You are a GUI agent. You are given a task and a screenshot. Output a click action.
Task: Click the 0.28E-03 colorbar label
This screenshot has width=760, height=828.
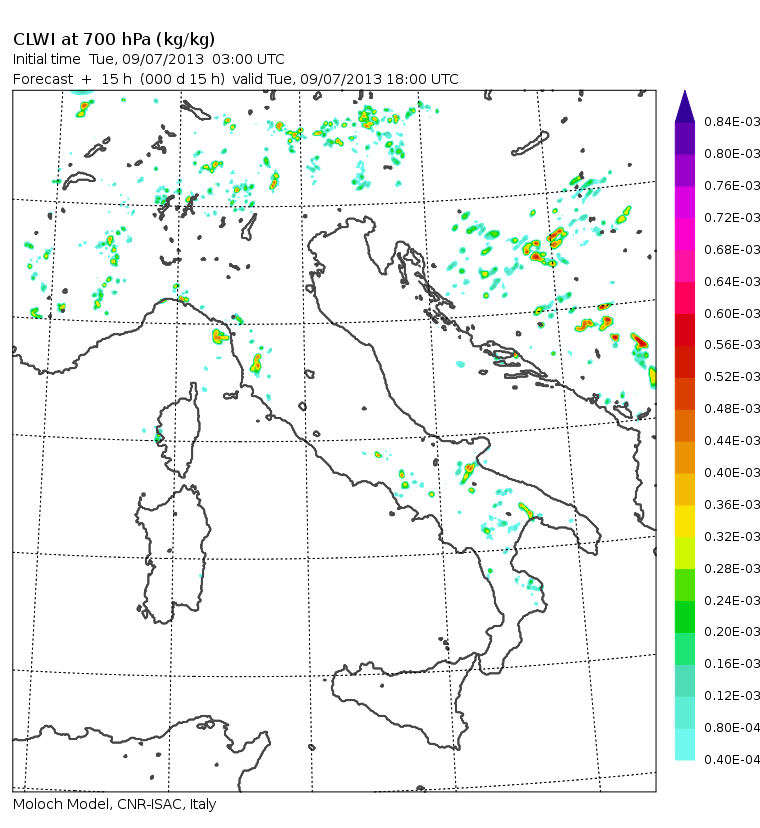point(732,569)
